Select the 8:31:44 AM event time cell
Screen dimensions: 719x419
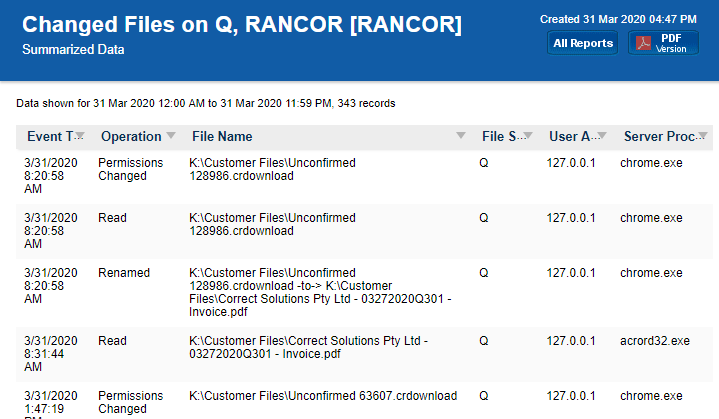51,355
